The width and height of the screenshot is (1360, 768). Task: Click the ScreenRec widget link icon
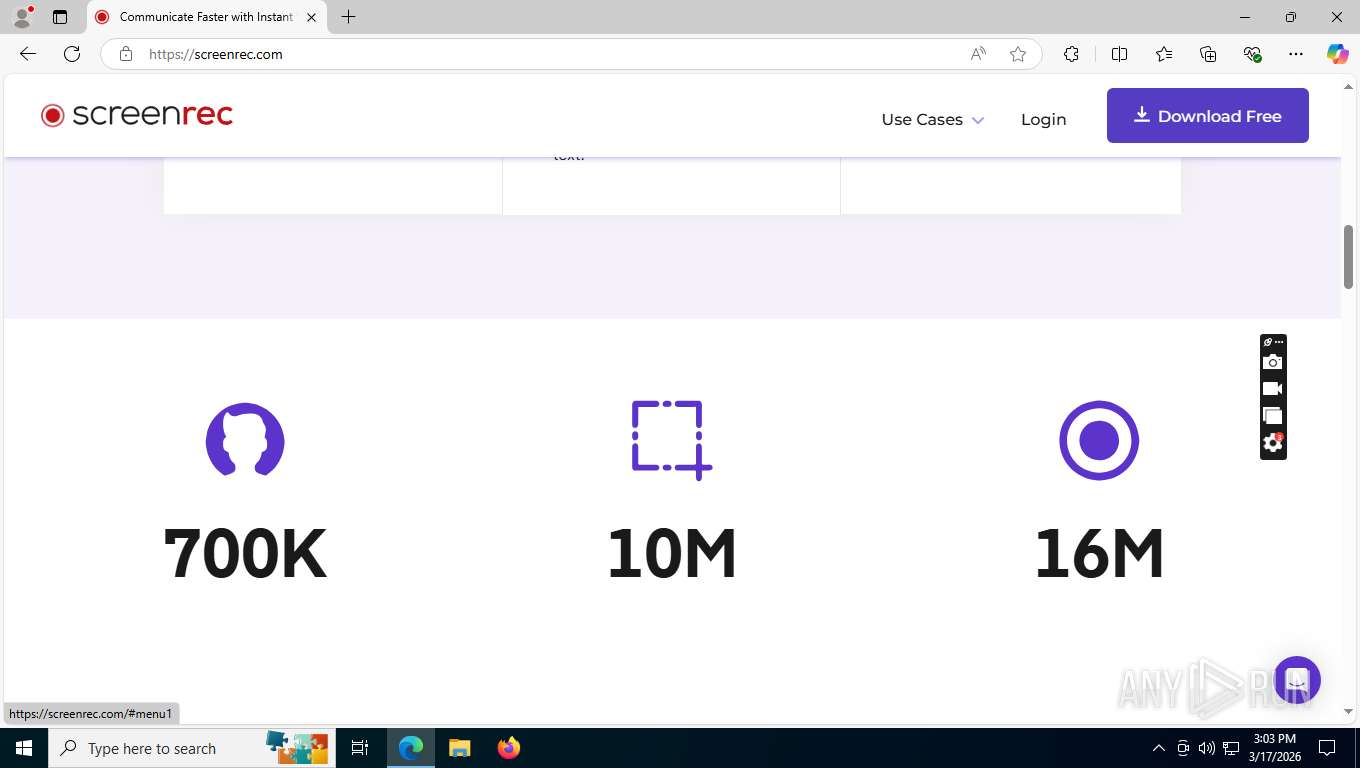[x=1267, y=342]
